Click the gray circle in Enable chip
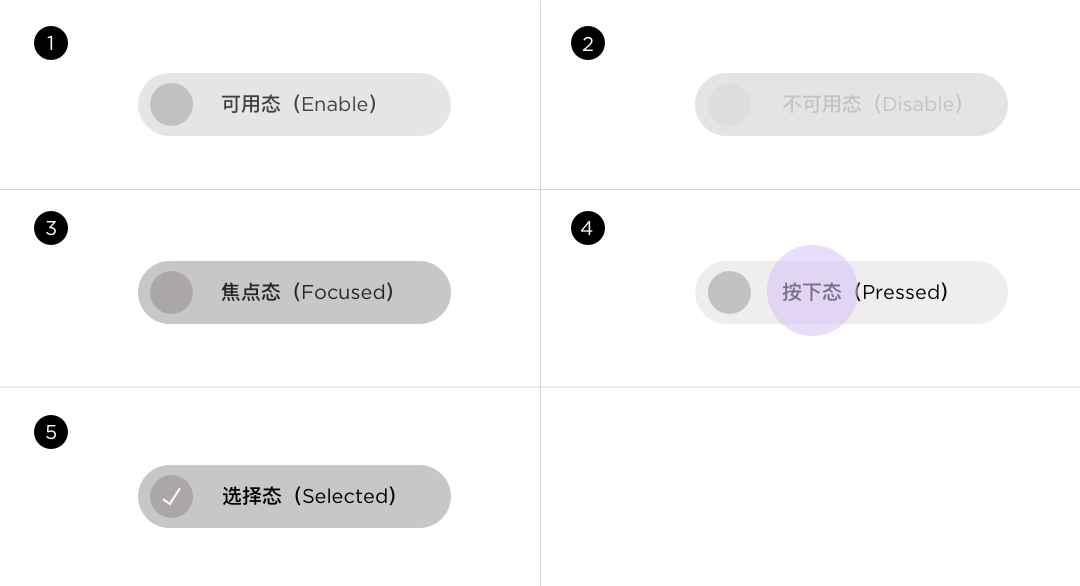 [172, 105]
